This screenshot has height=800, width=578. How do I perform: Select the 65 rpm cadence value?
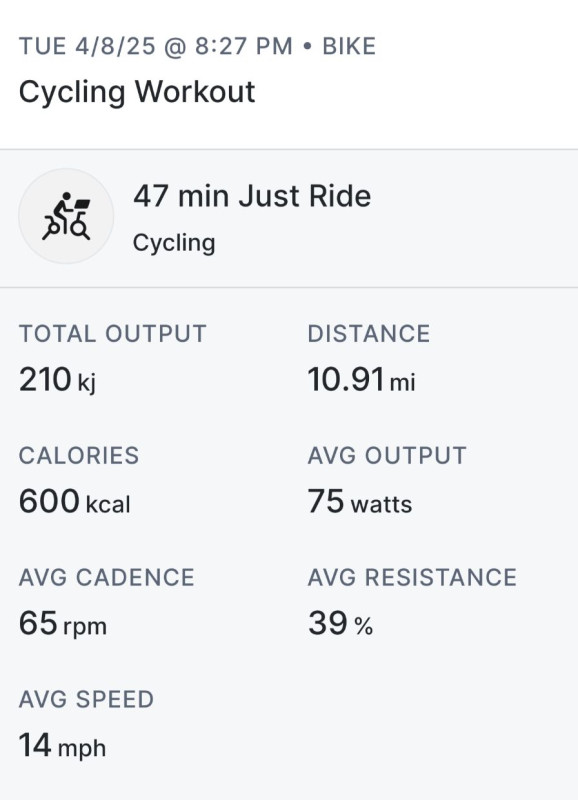point(63,624)
